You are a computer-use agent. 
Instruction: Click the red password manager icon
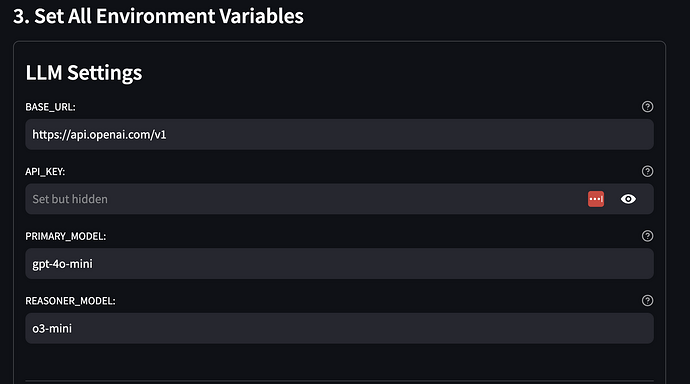click(596, 199)
